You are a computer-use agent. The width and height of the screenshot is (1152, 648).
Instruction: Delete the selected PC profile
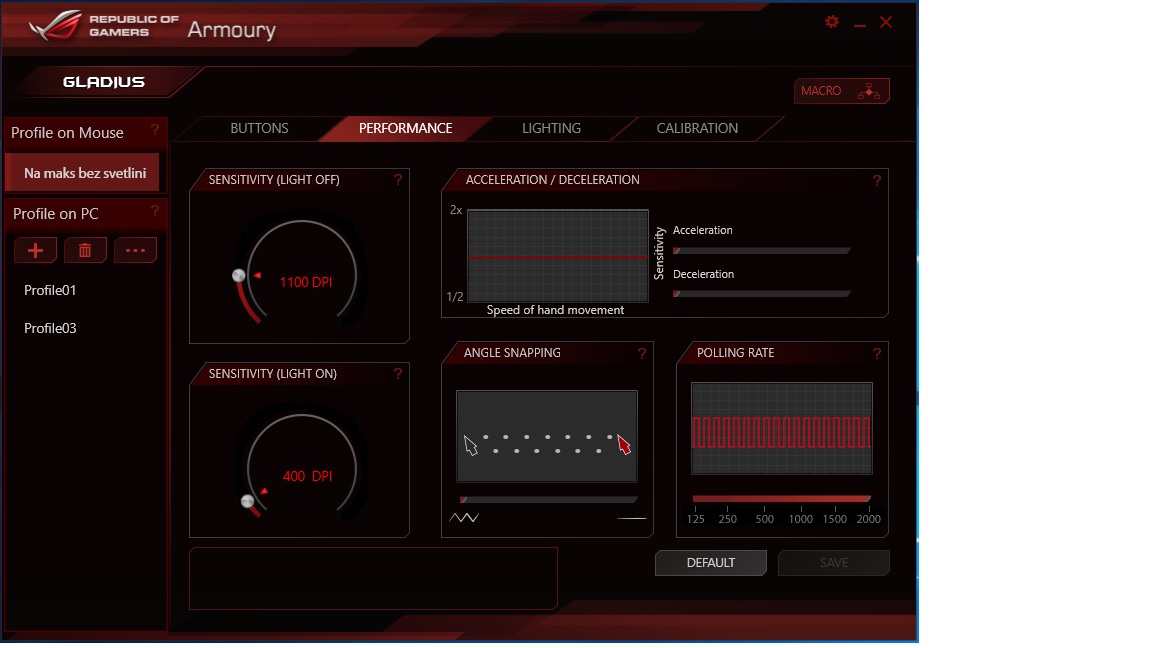click(85, 251)
